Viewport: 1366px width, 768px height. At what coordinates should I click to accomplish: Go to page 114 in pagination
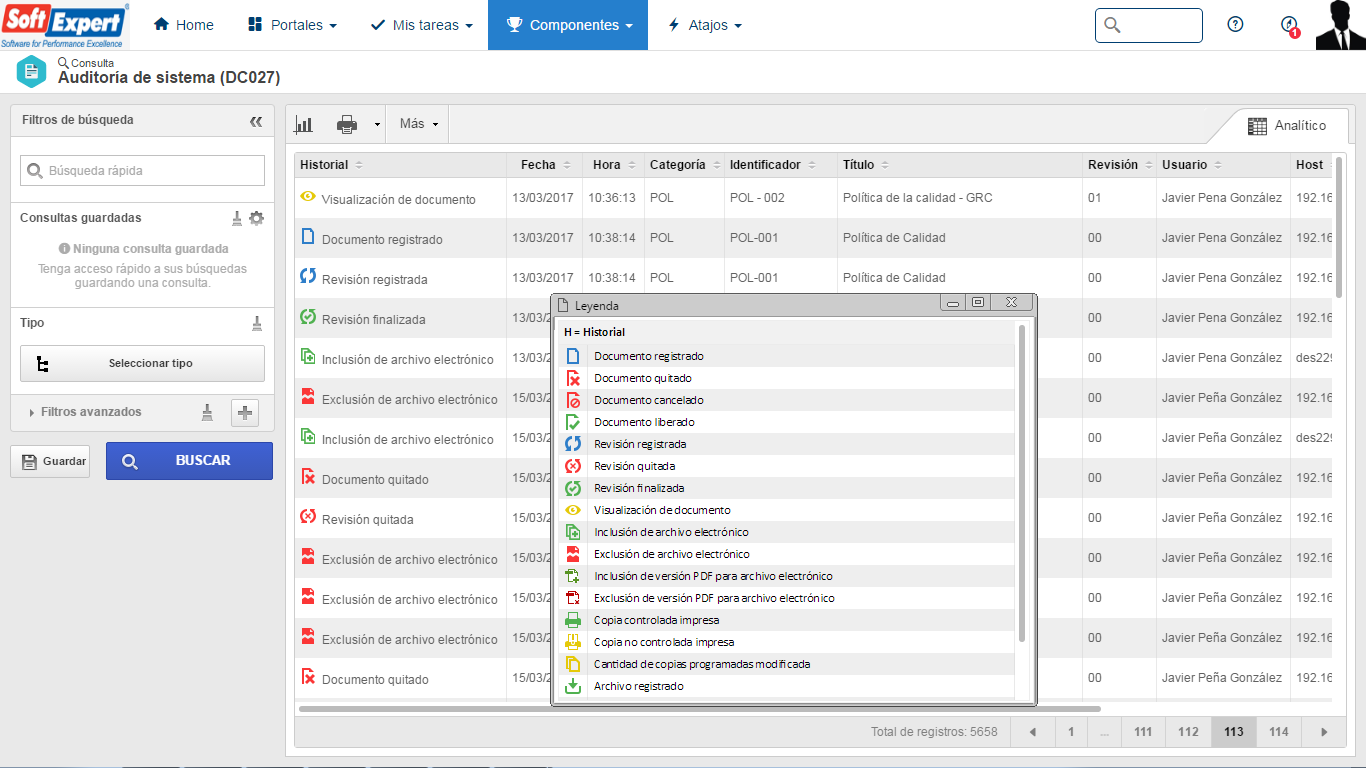(x=1278, y=732)
